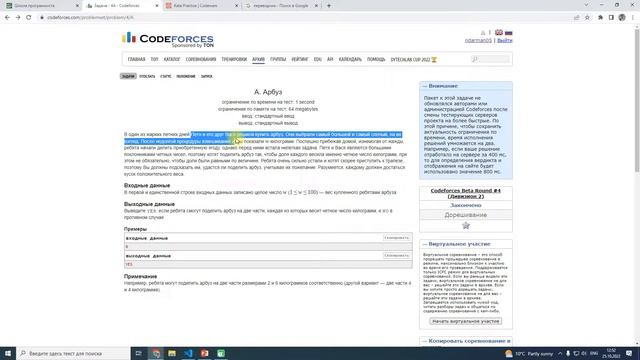
Task: Open PowerPoint from the taskbar
Action: pyautogui.click(x=204, y=353)
